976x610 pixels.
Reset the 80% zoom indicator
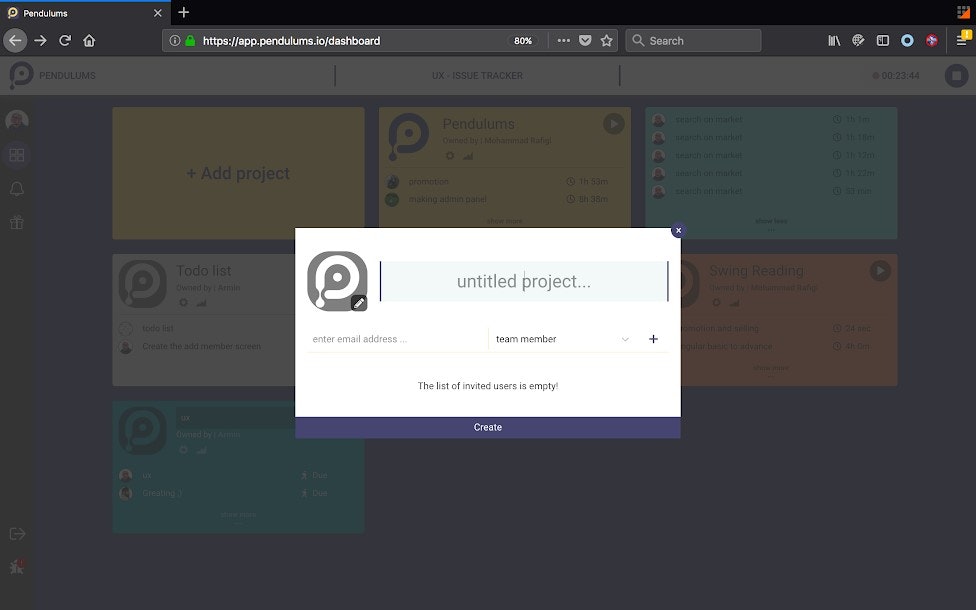point(523,41)
